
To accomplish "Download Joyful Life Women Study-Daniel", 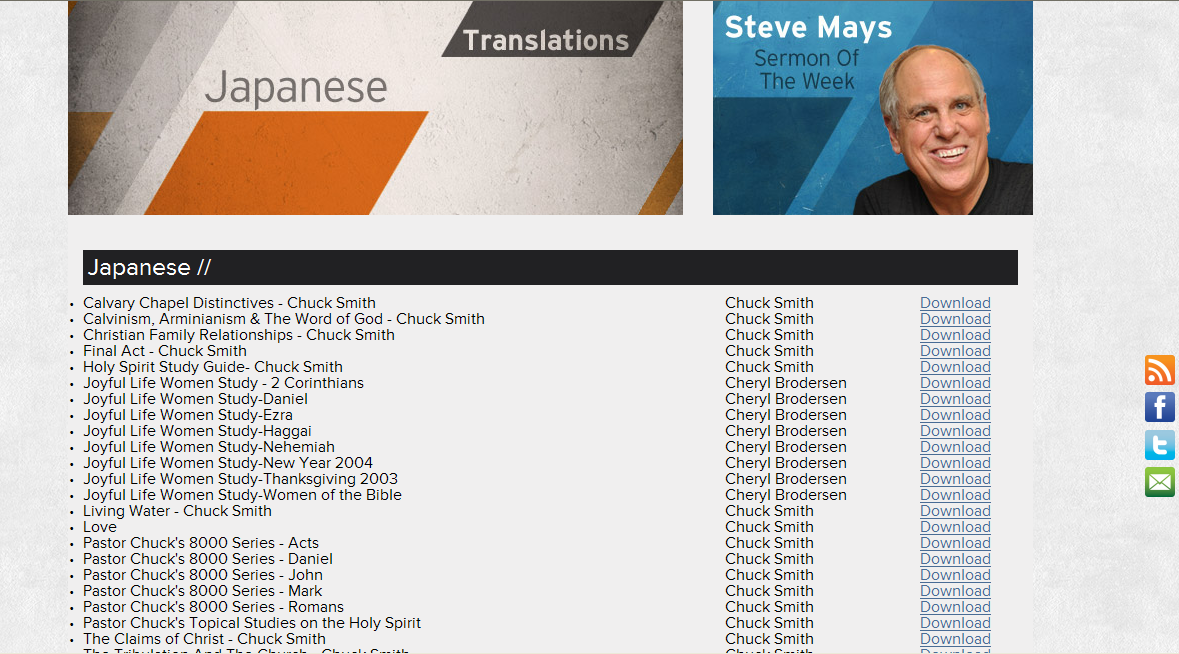I will click(x=955, y=399).
